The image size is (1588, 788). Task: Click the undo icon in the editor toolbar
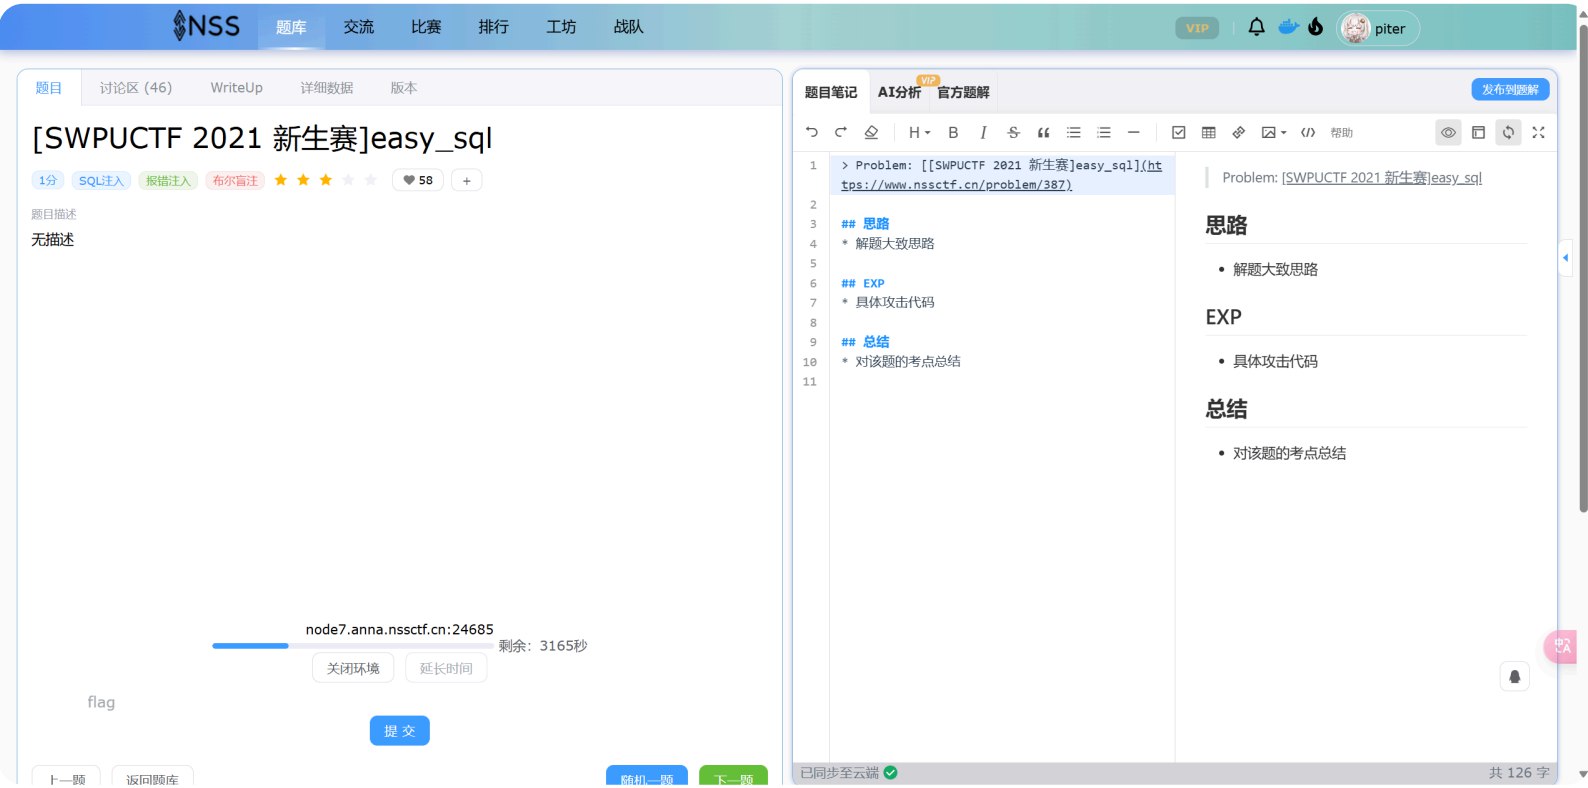[812, 132]
